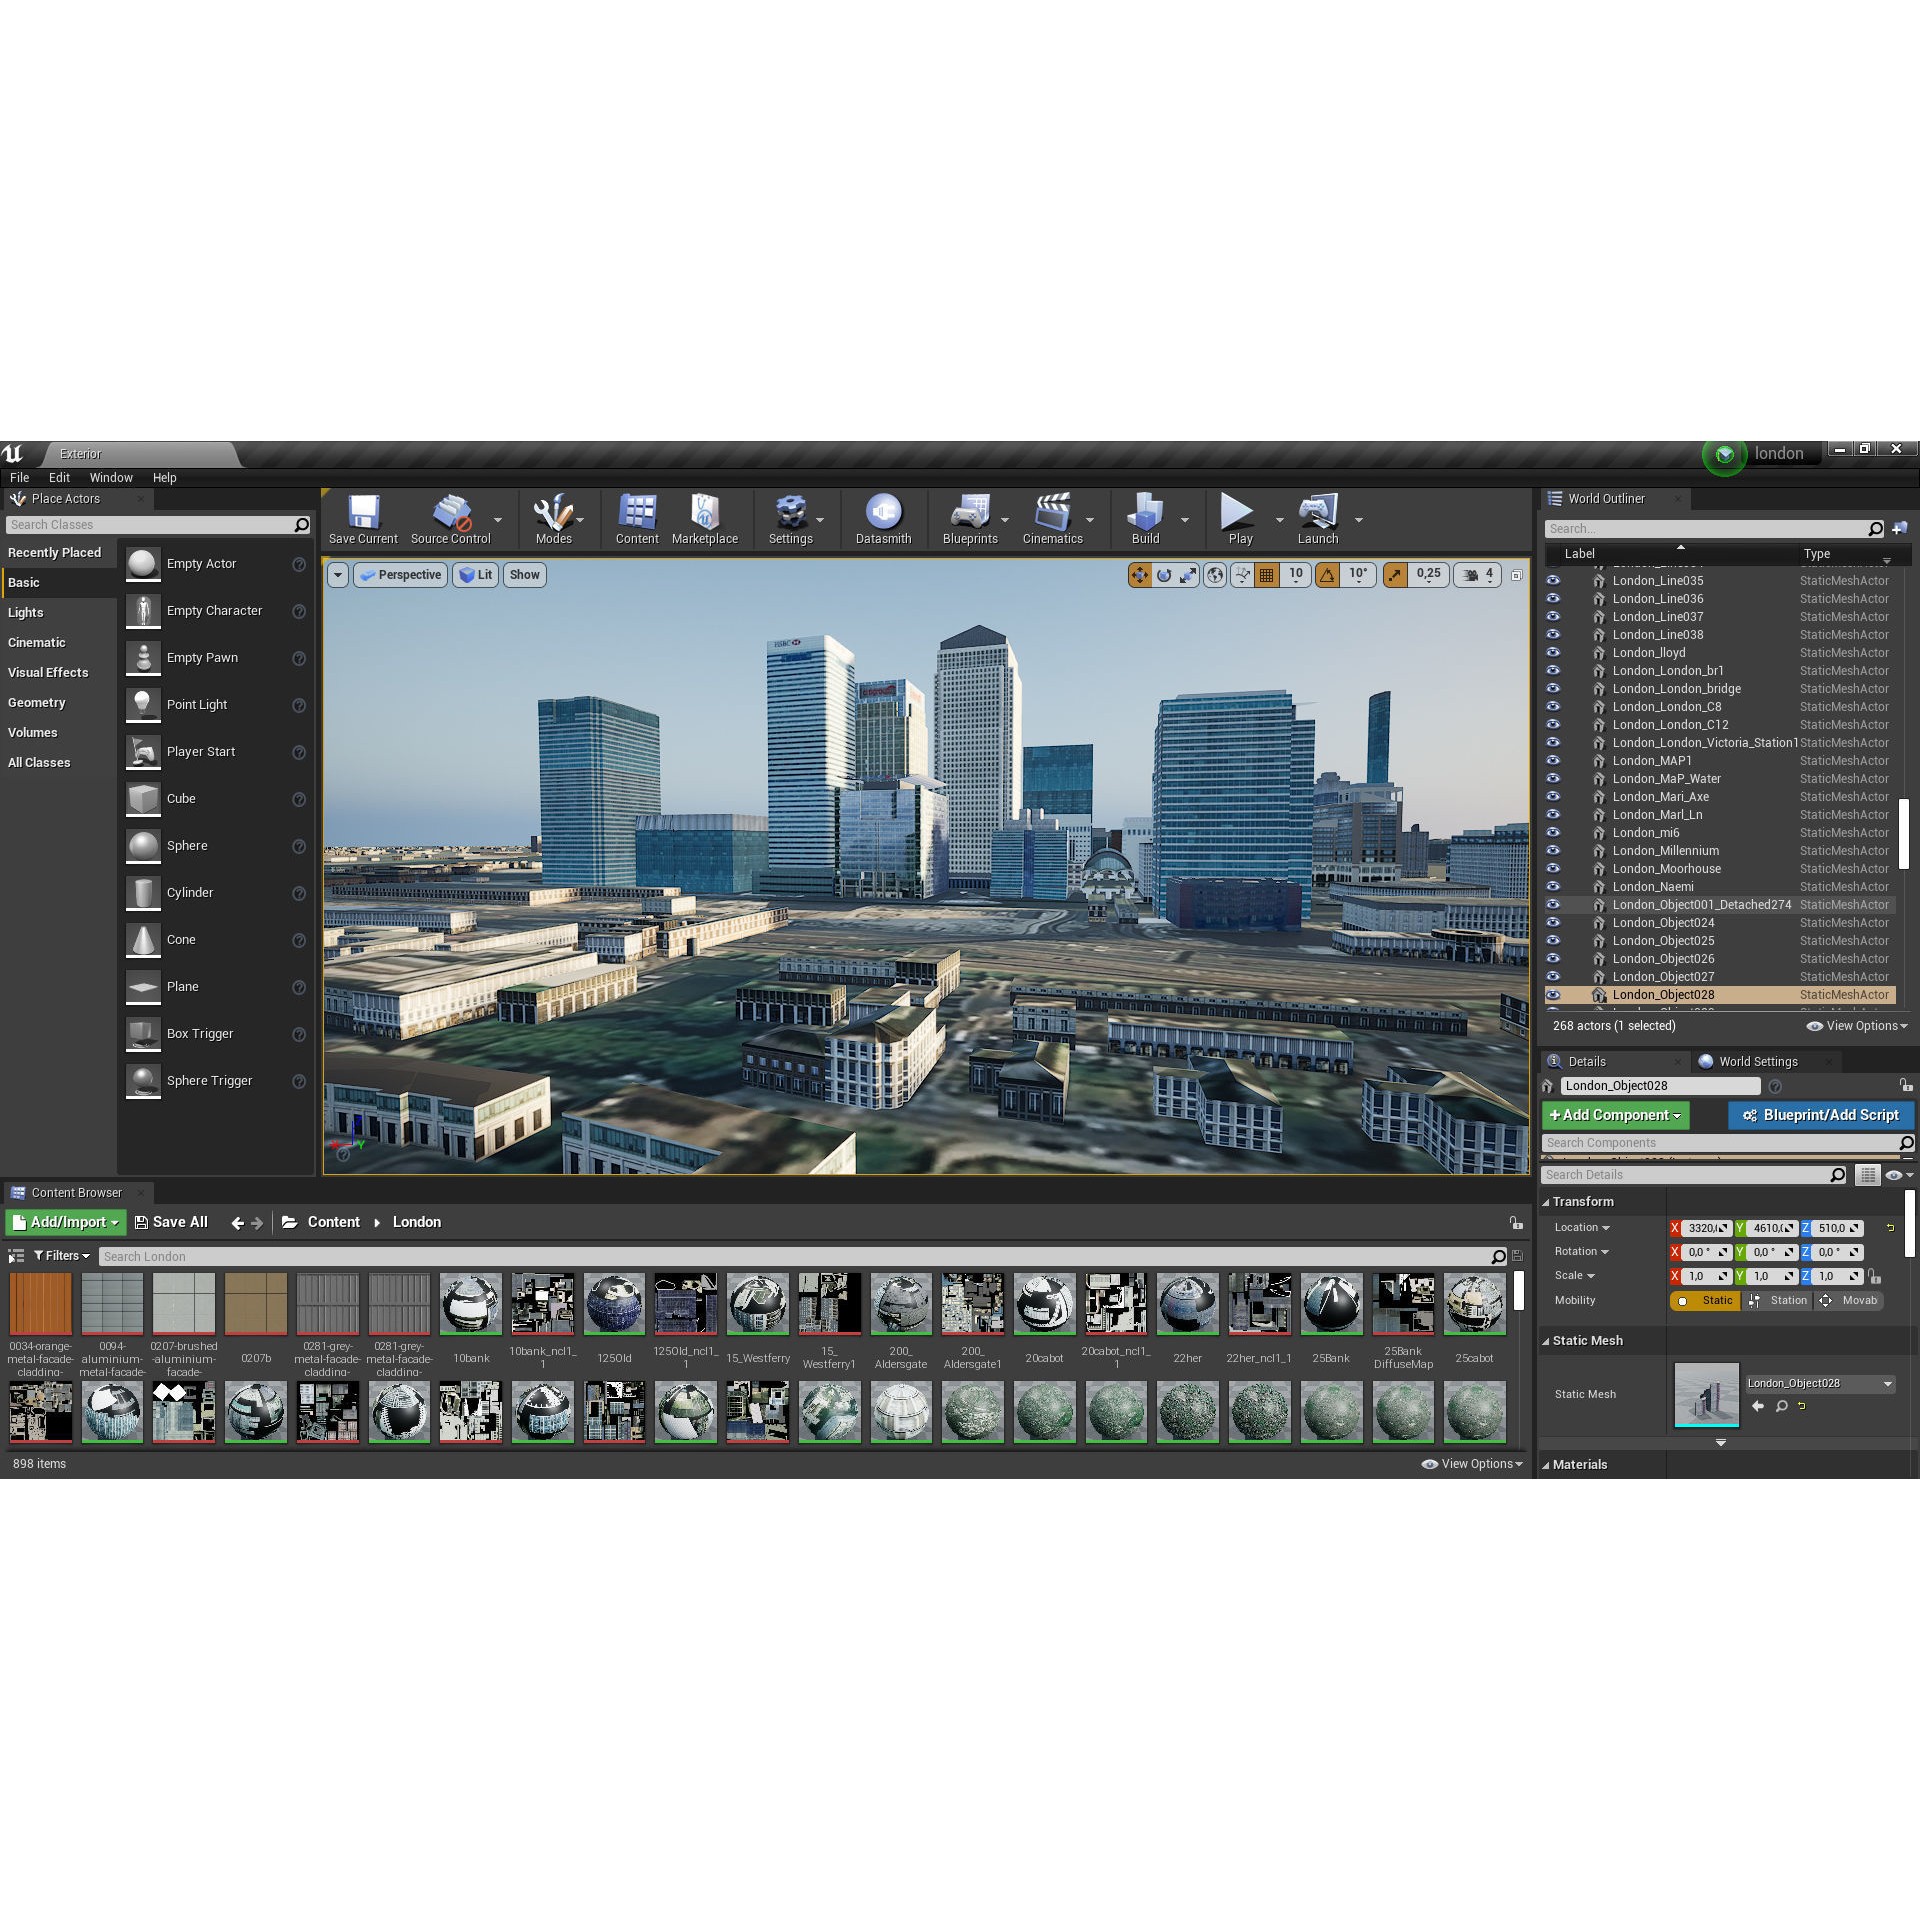Click the Blueprint/Add Script button

click(1820, 1115)
